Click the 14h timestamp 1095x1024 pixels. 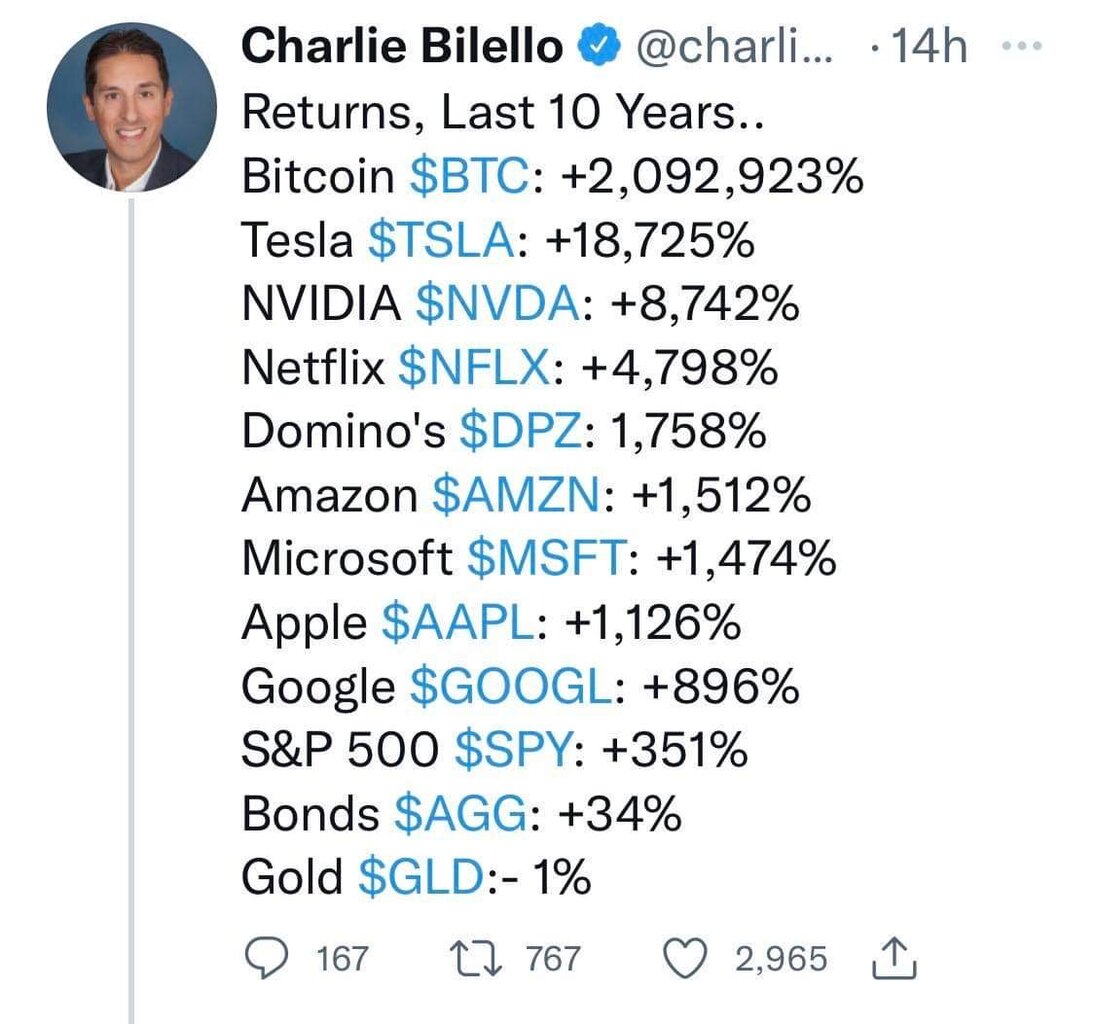click(926, 47)
